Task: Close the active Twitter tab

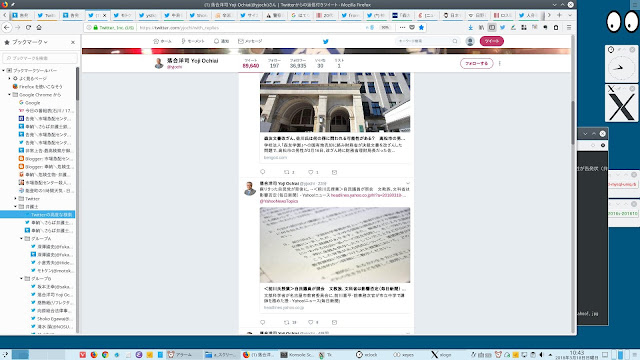Action: 104,16
